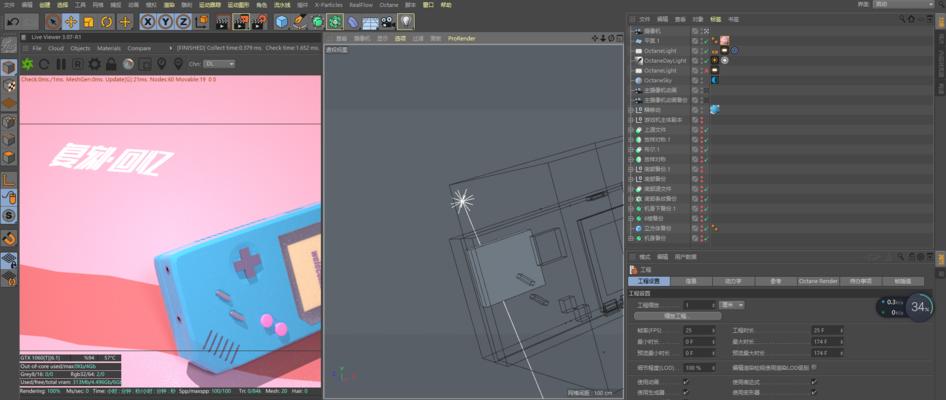Activate the Rotate tool
Image resolution: width=946 pixels, height=400 pixels.
click(x=107, y=22)
